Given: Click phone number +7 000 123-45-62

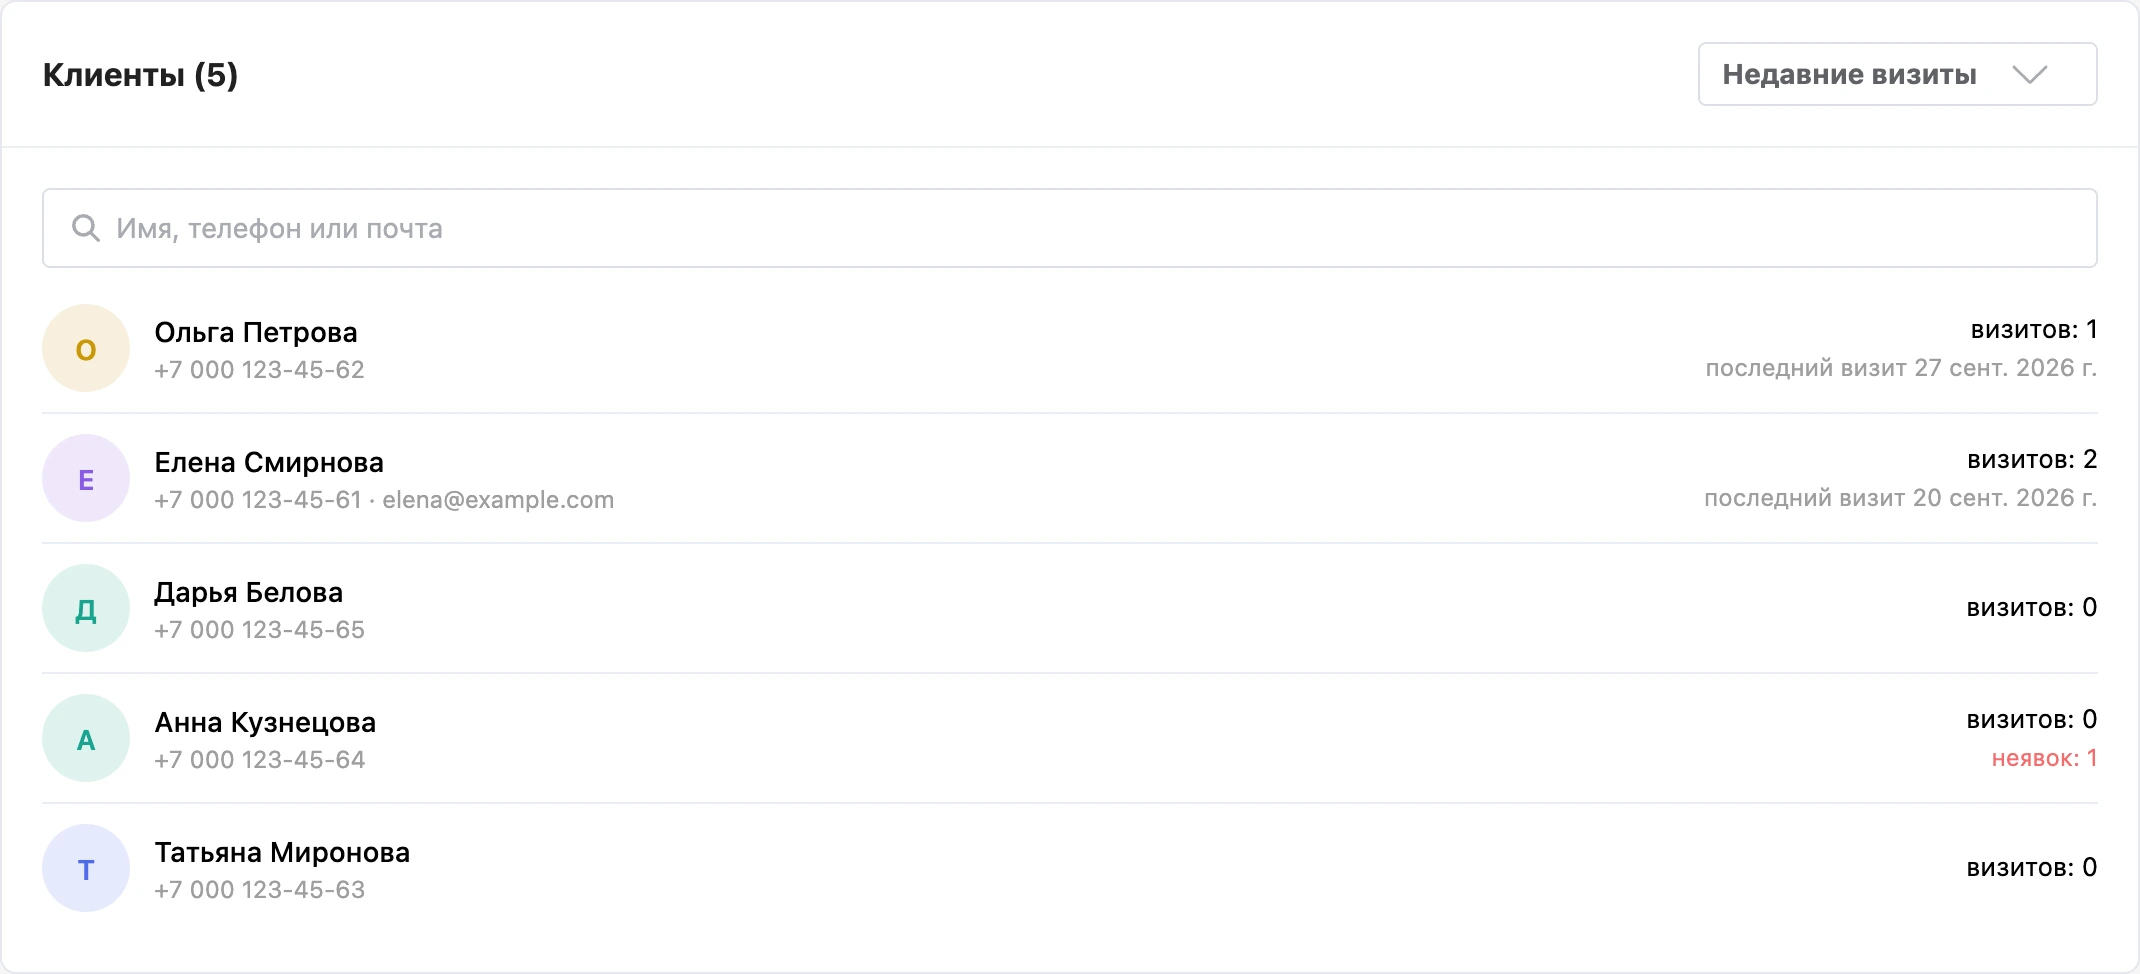Looking at the screenshot, I should 259,370.
